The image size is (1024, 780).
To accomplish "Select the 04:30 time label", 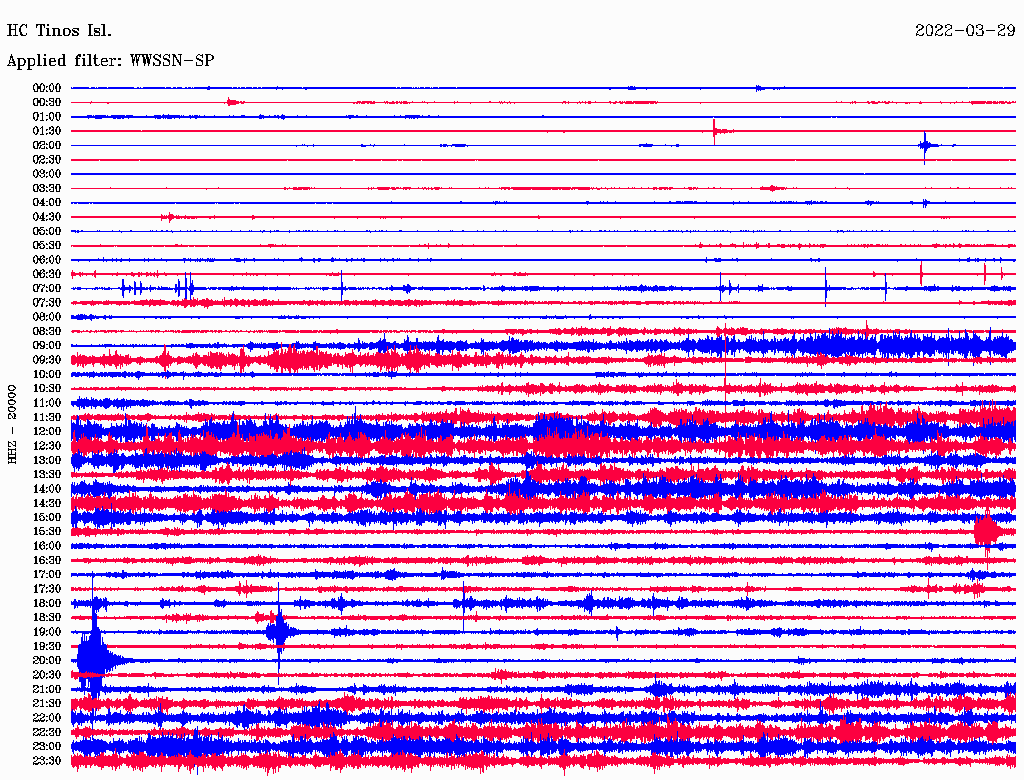I will tap(47, 217).
